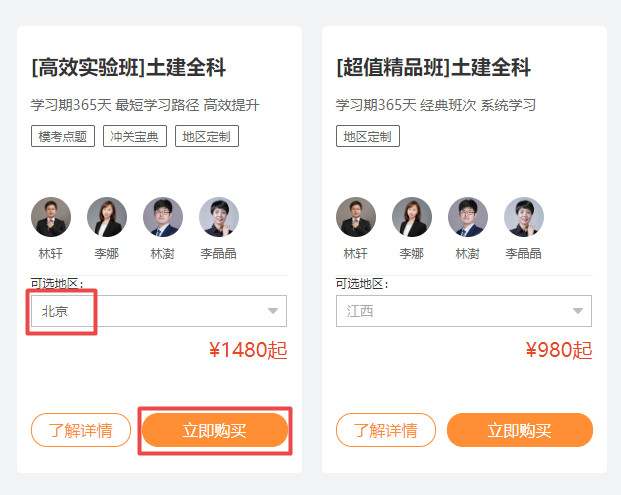This screenshot has width=621, height=495.
Task: Click 林澍's avatar in 超值精品班 card
Action: (468, 217)
